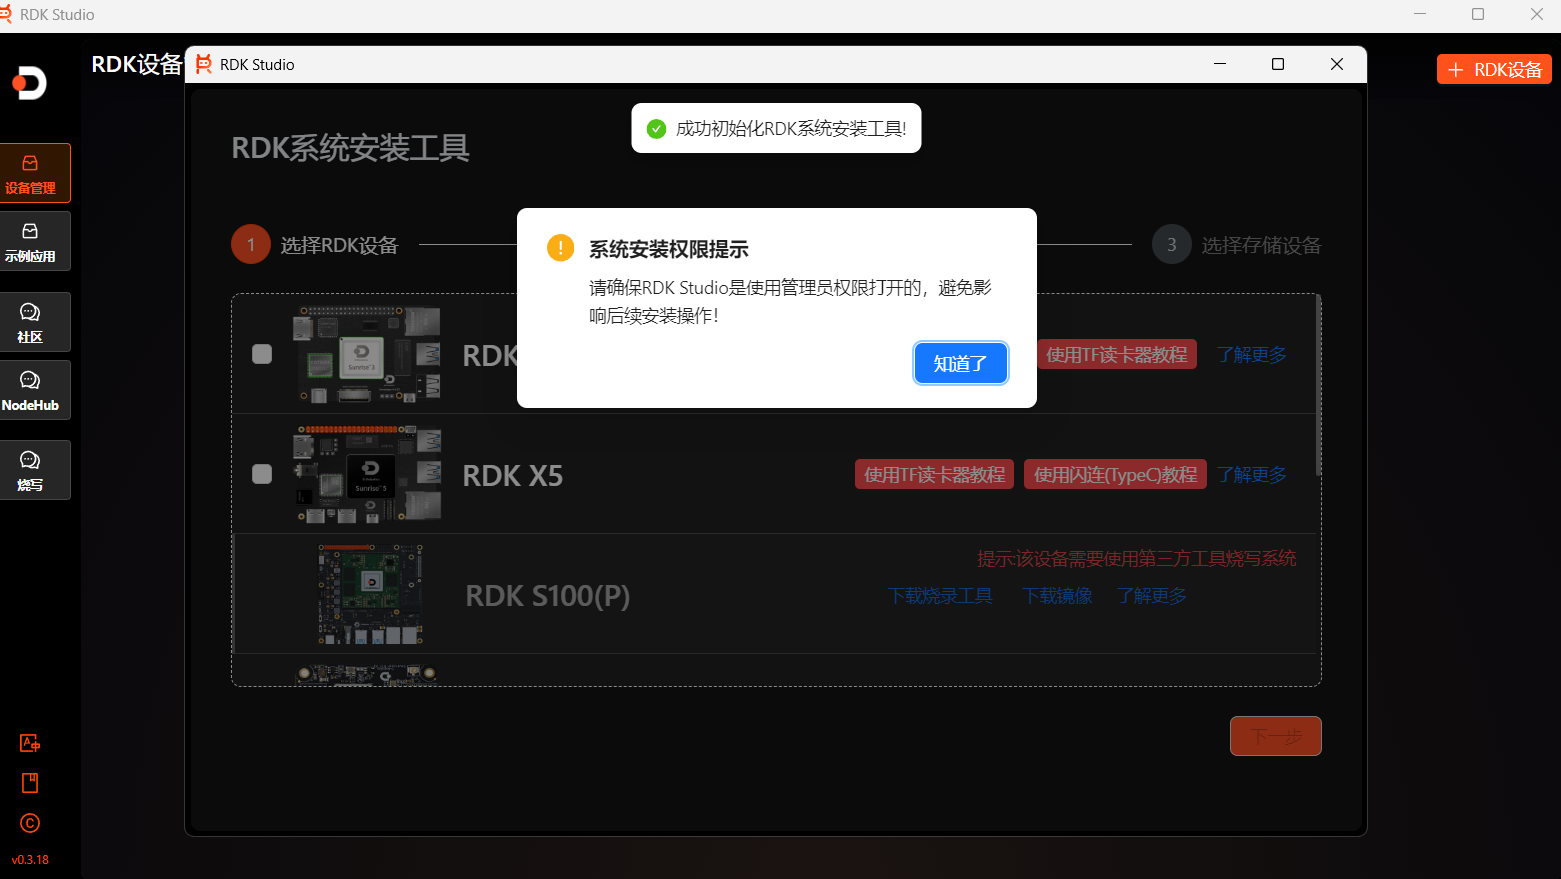
Task: Click 了解更多 in the row above RDK X5
Action: tap(1252, 354)
